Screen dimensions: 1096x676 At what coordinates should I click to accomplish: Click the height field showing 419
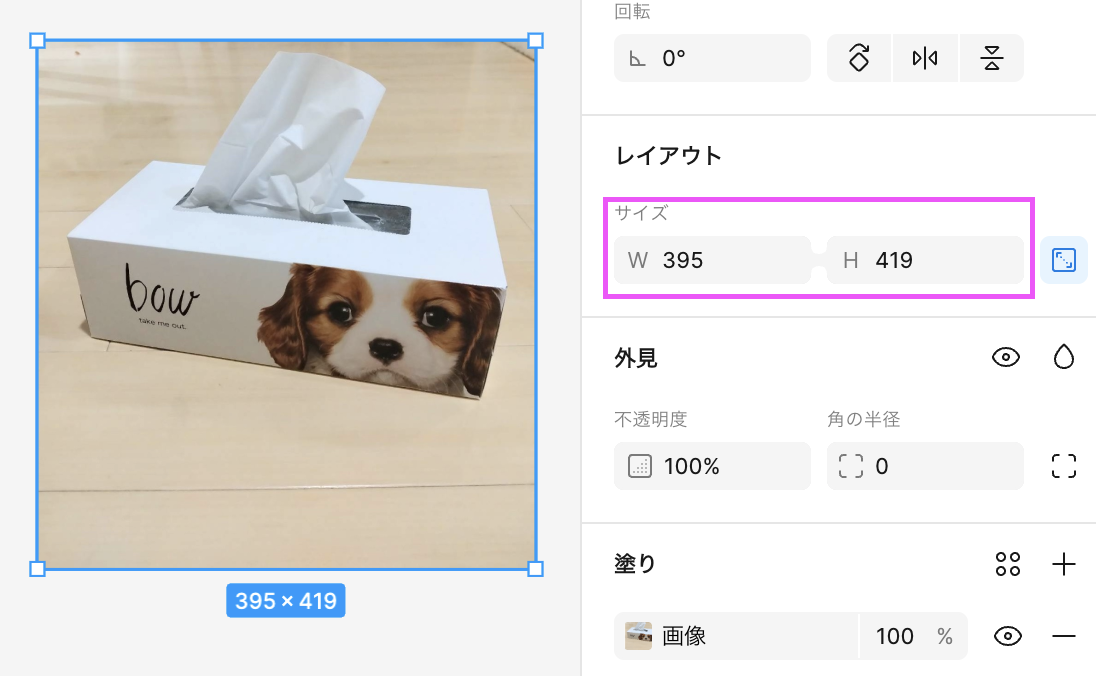[x=925, y=261]
